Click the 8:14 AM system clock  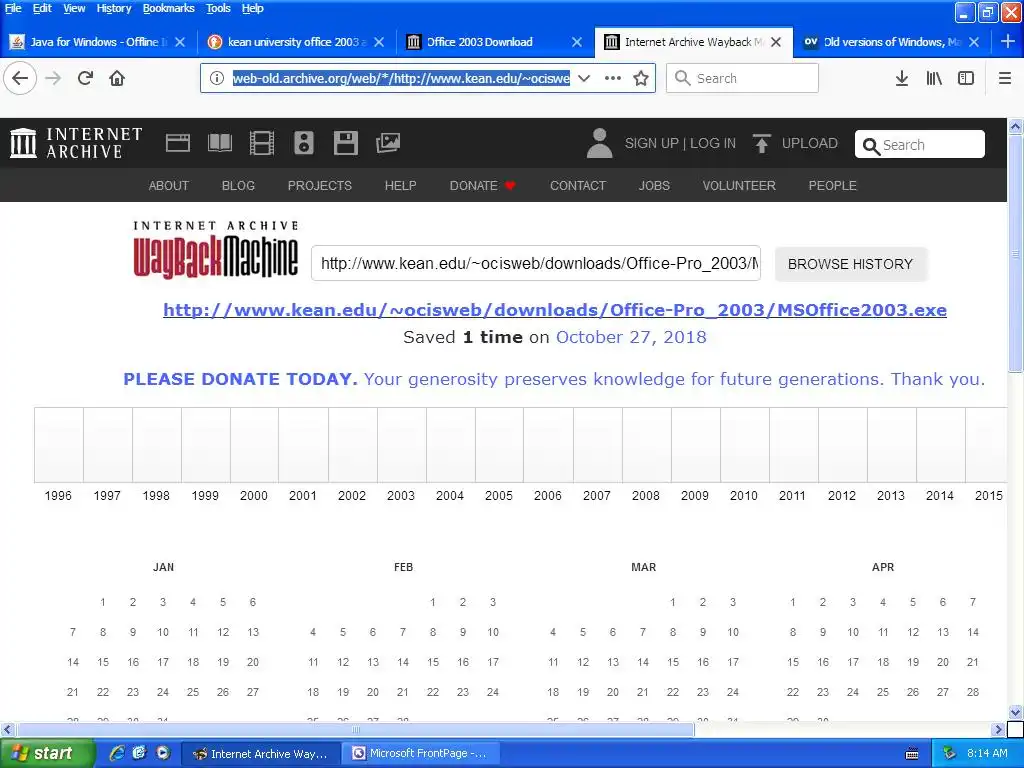[987, 753]
